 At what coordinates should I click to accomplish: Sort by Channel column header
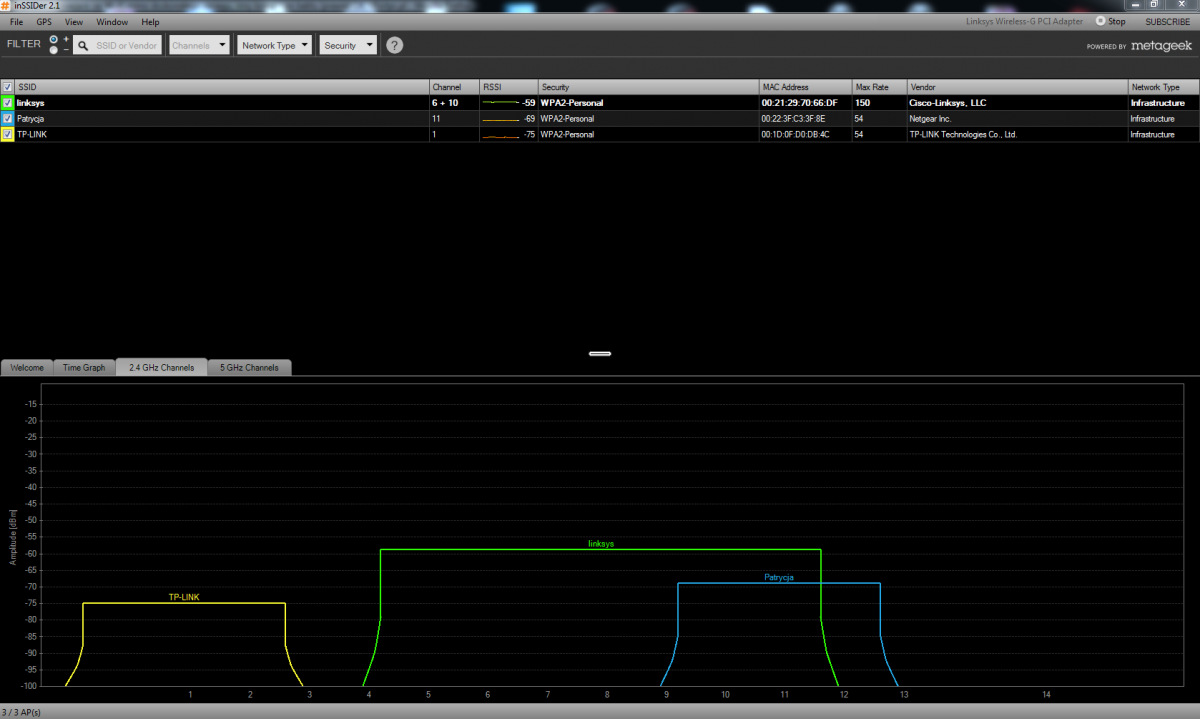[455, 87]
